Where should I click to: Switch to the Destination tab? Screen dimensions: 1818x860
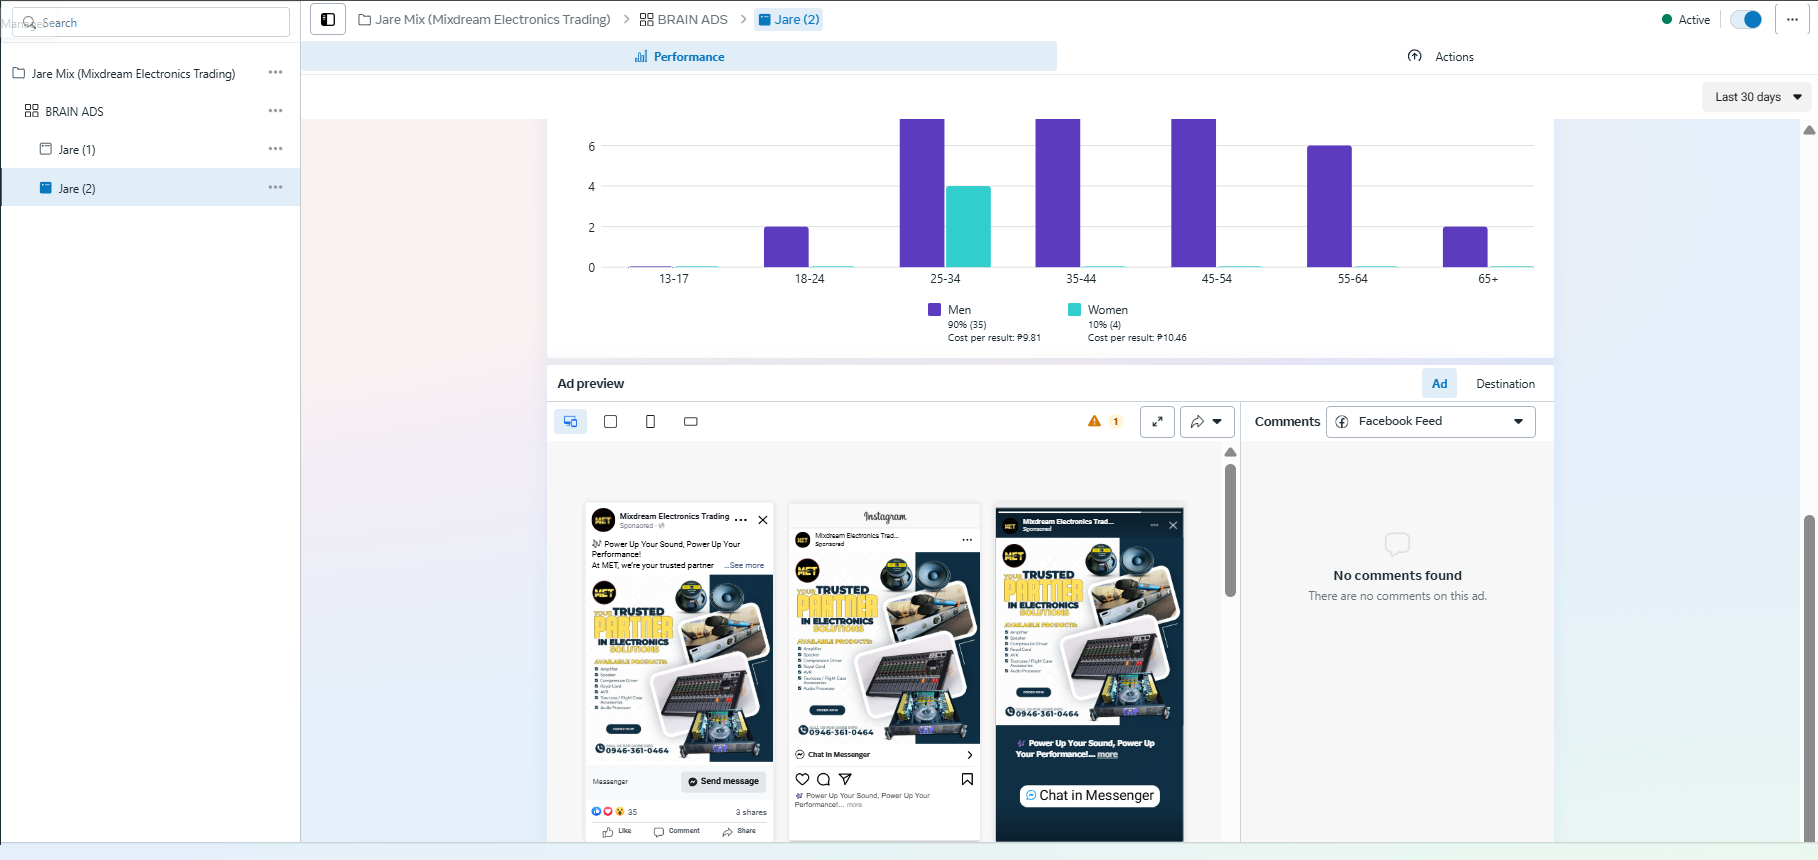pyautogui.click(x=1505, y=384)
